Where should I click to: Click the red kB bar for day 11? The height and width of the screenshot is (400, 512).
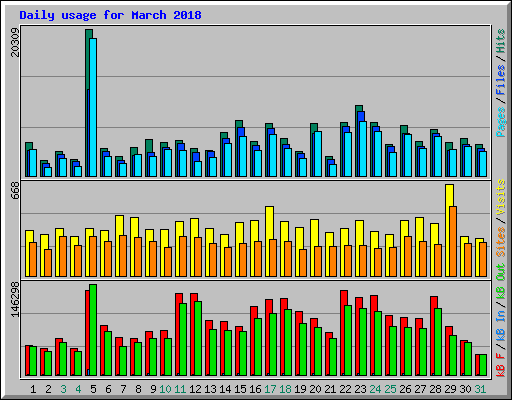178,334
